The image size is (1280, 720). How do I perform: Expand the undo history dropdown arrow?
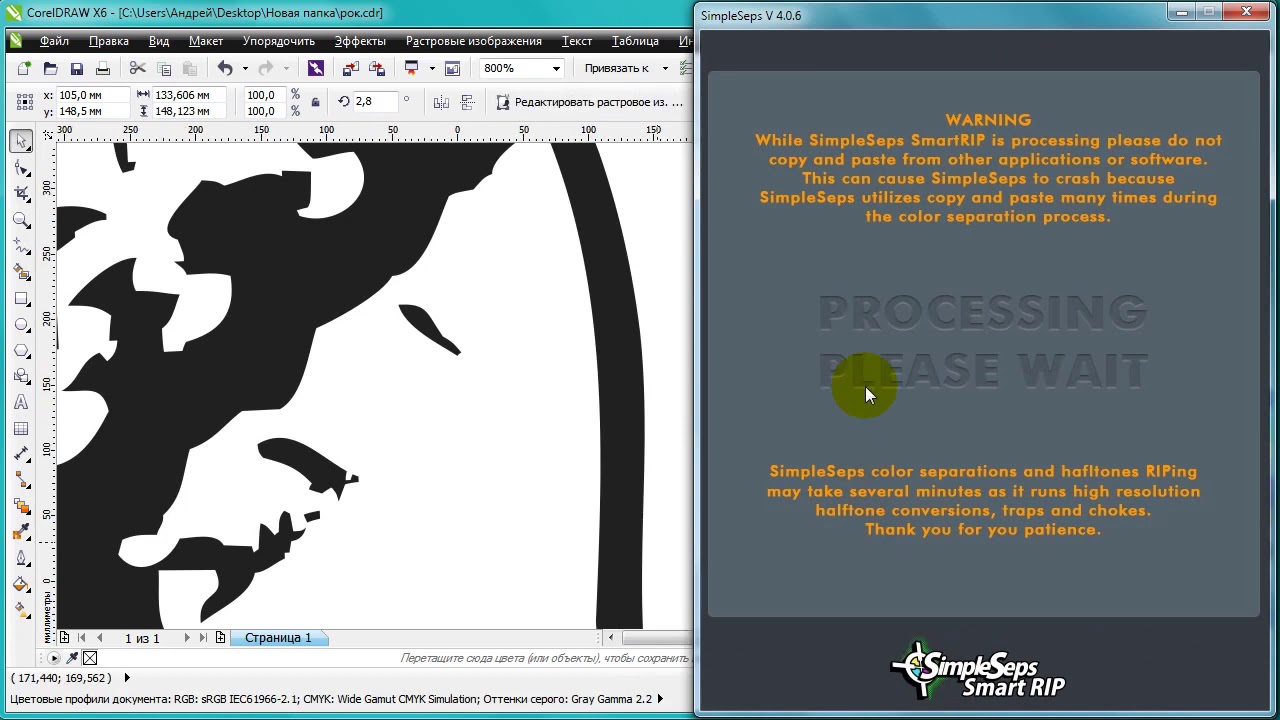click(245, 69)
